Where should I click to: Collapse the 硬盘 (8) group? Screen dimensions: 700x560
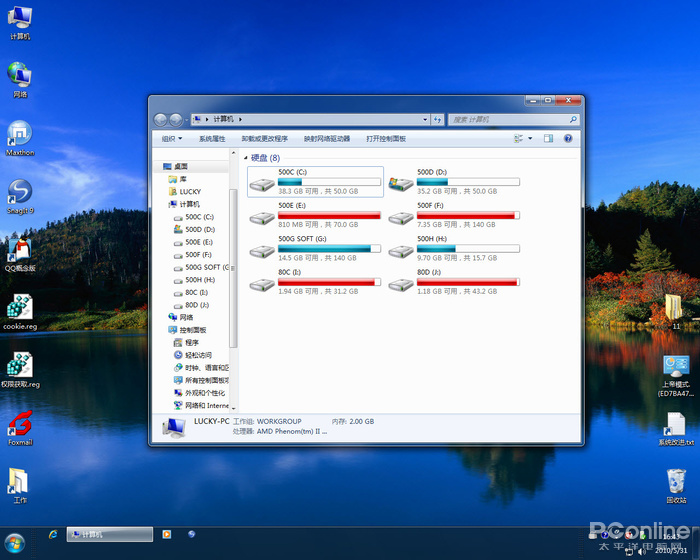[x=246, y=158]
